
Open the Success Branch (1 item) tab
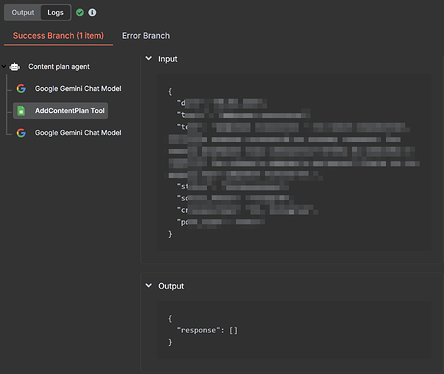pyautogui.click(x=58, y=36)
